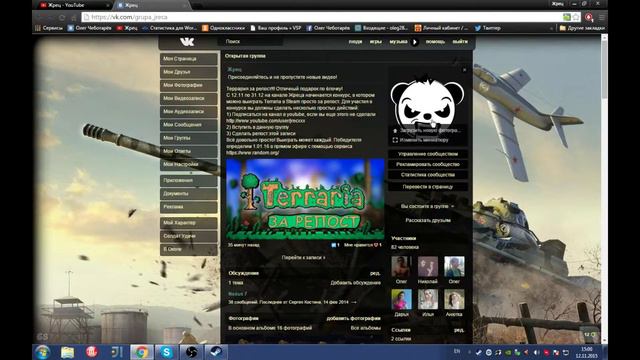Viewport: 640px width, 360px height.
Task: Open люди in the VK header
Action: click(x=355, y=41)
